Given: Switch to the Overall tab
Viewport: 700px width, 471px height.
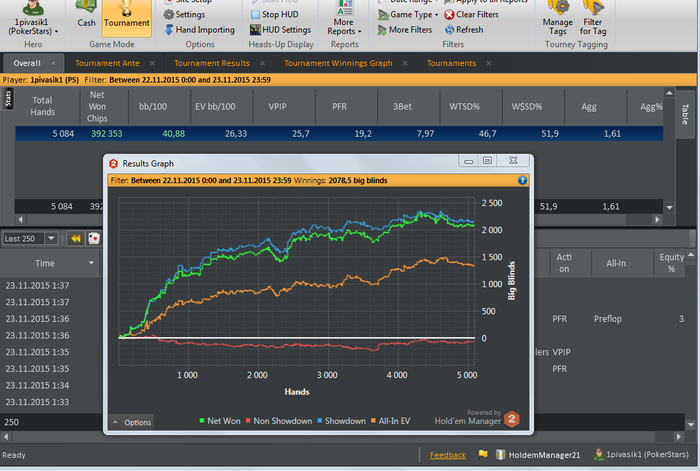Looking at the screenshot, I should click(27, 63).
